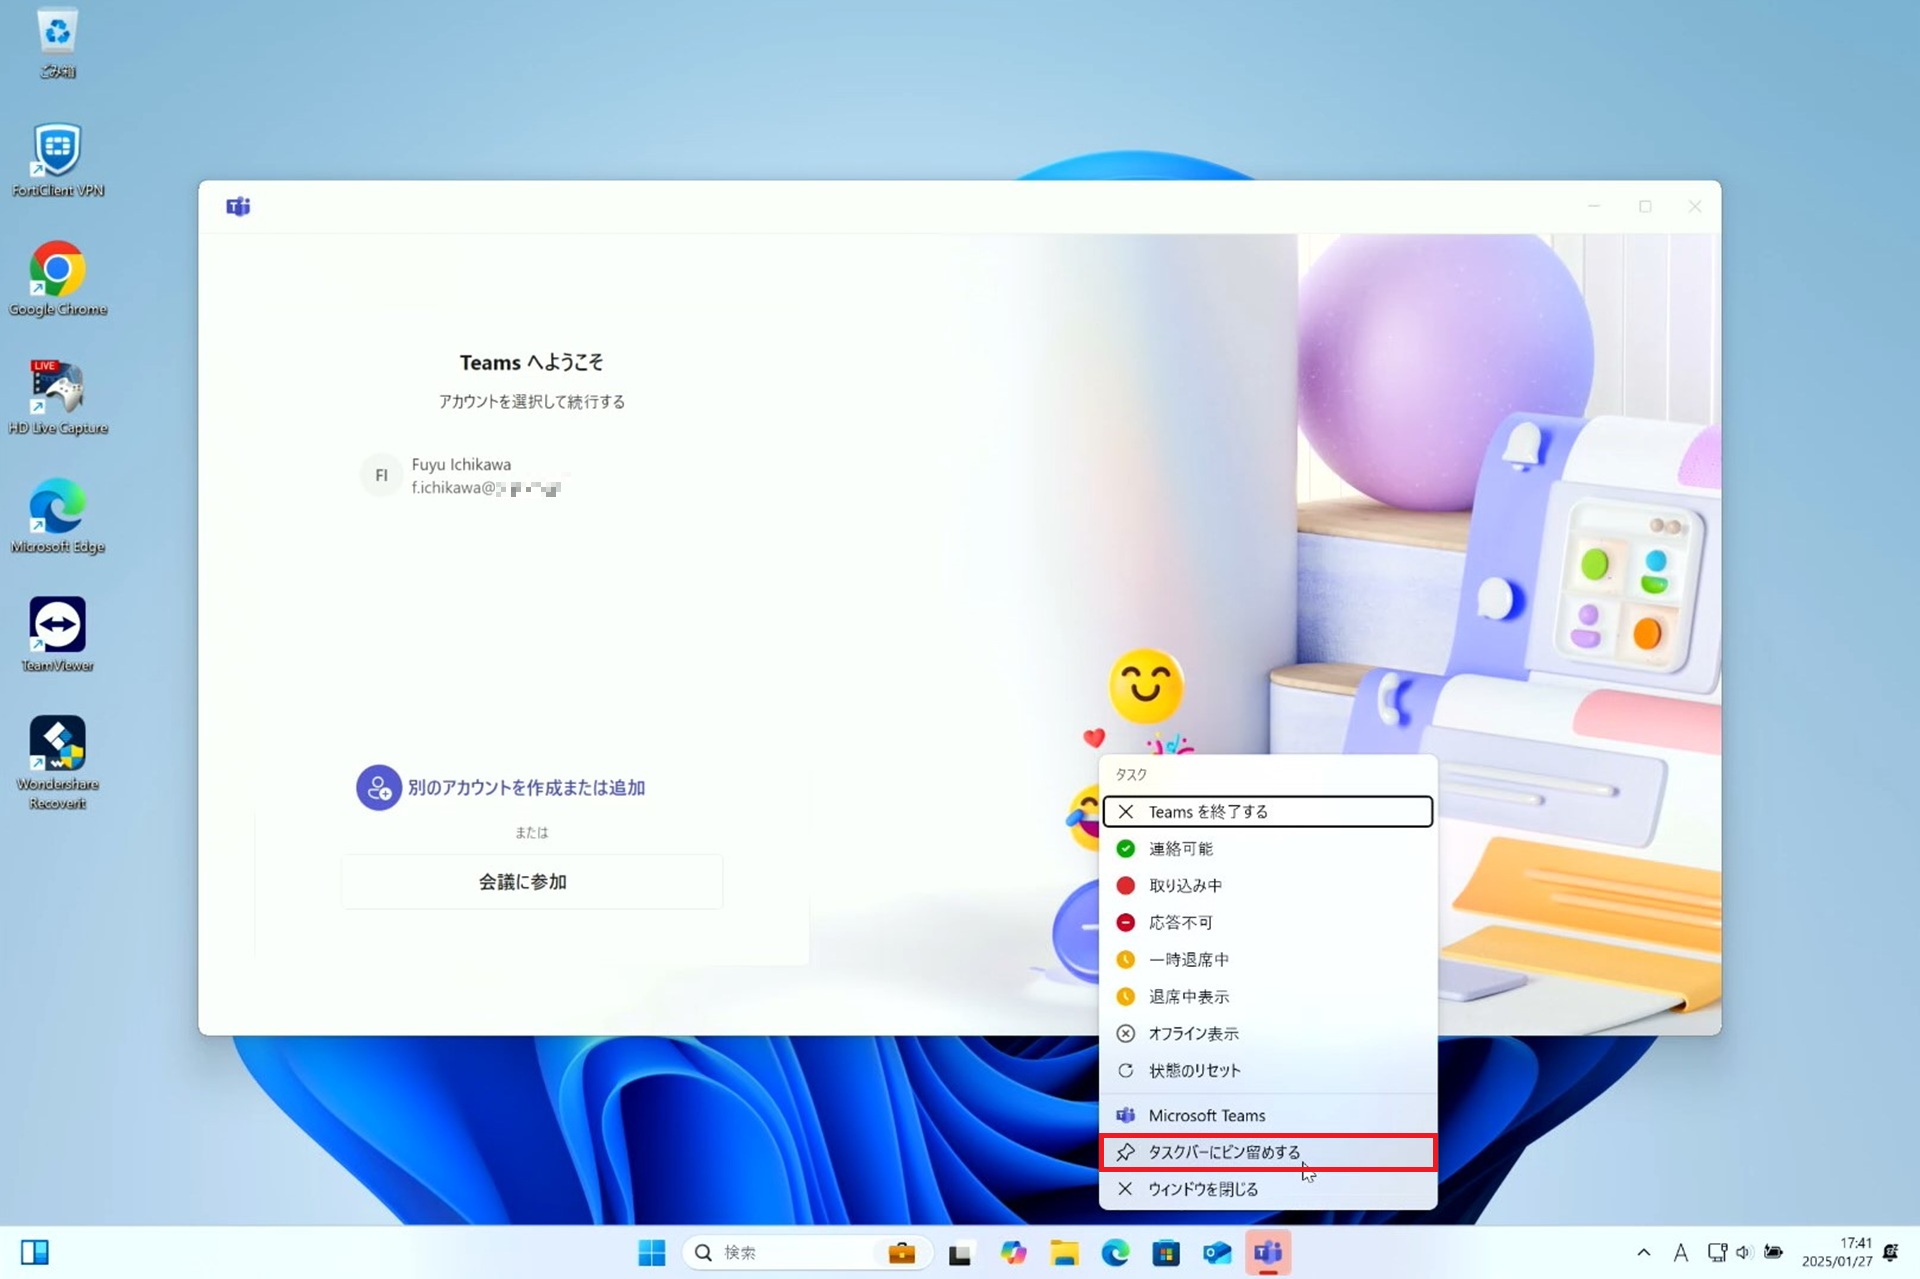The width and height of the screenshot is (1920, 1279).
Task: Click タスクバーにピン留めする
Action: coord(1267,1152)
